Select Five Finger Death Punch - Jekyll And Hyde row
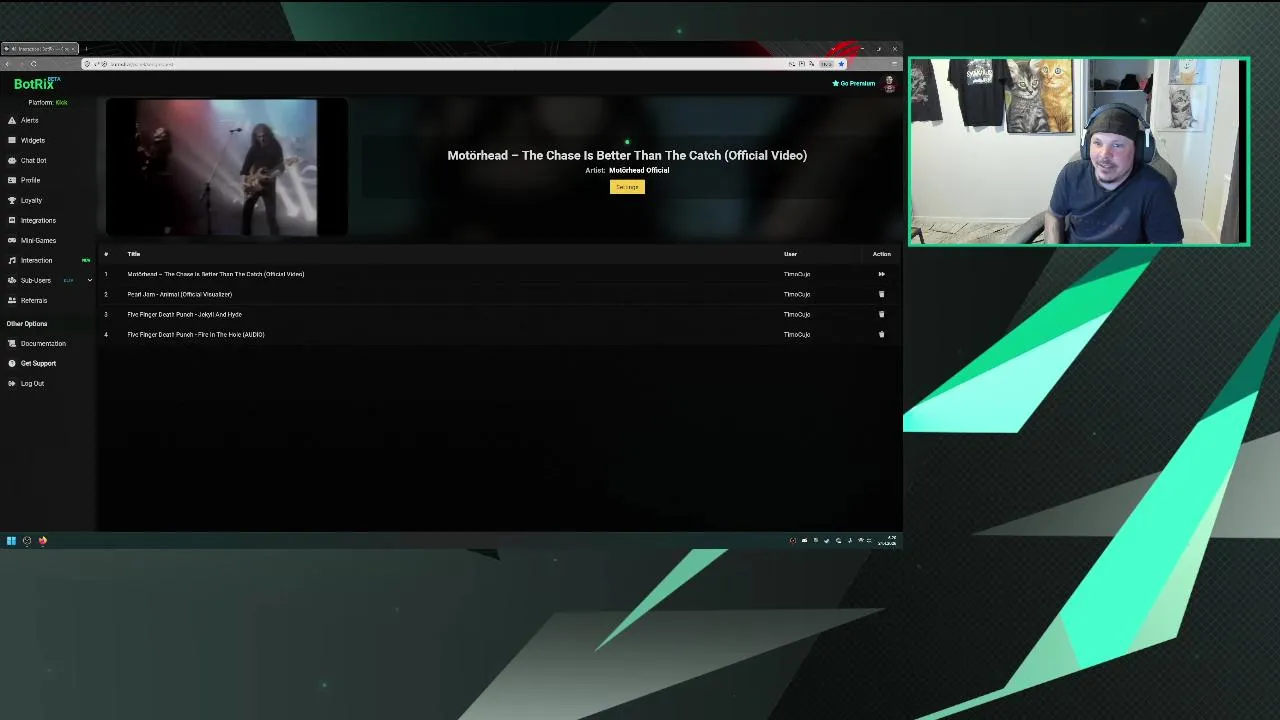1280x720 pixels. tap(500, 314)
